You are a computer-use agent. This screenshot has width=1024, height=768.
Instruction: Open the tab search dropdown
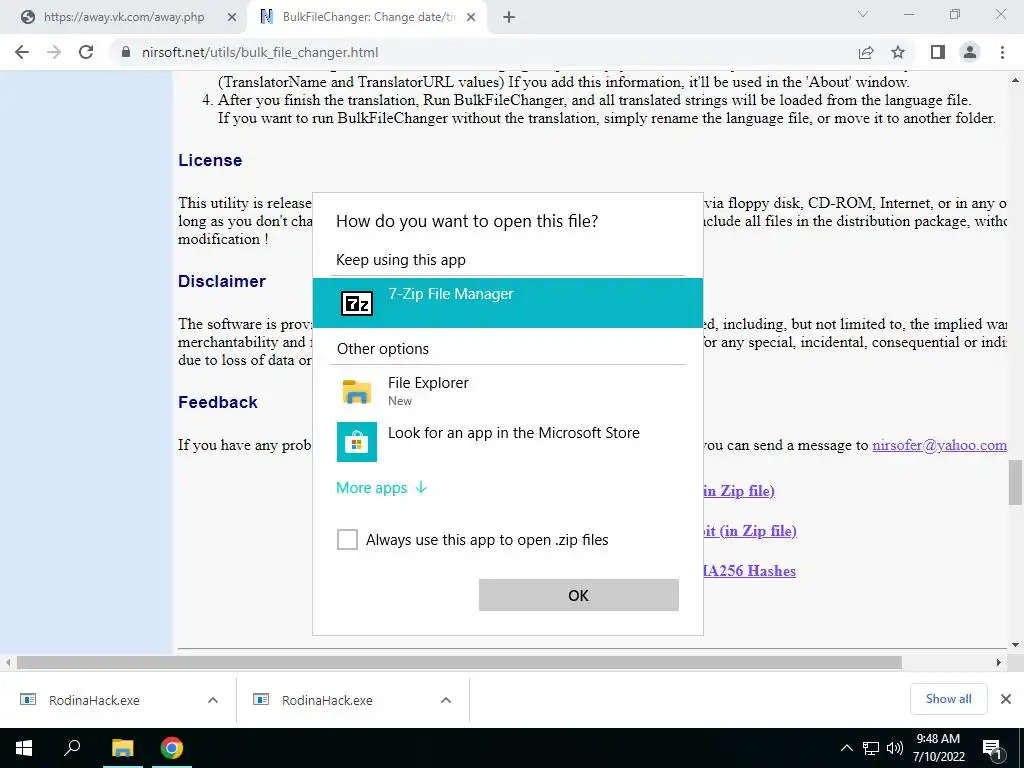coord(863,14)
